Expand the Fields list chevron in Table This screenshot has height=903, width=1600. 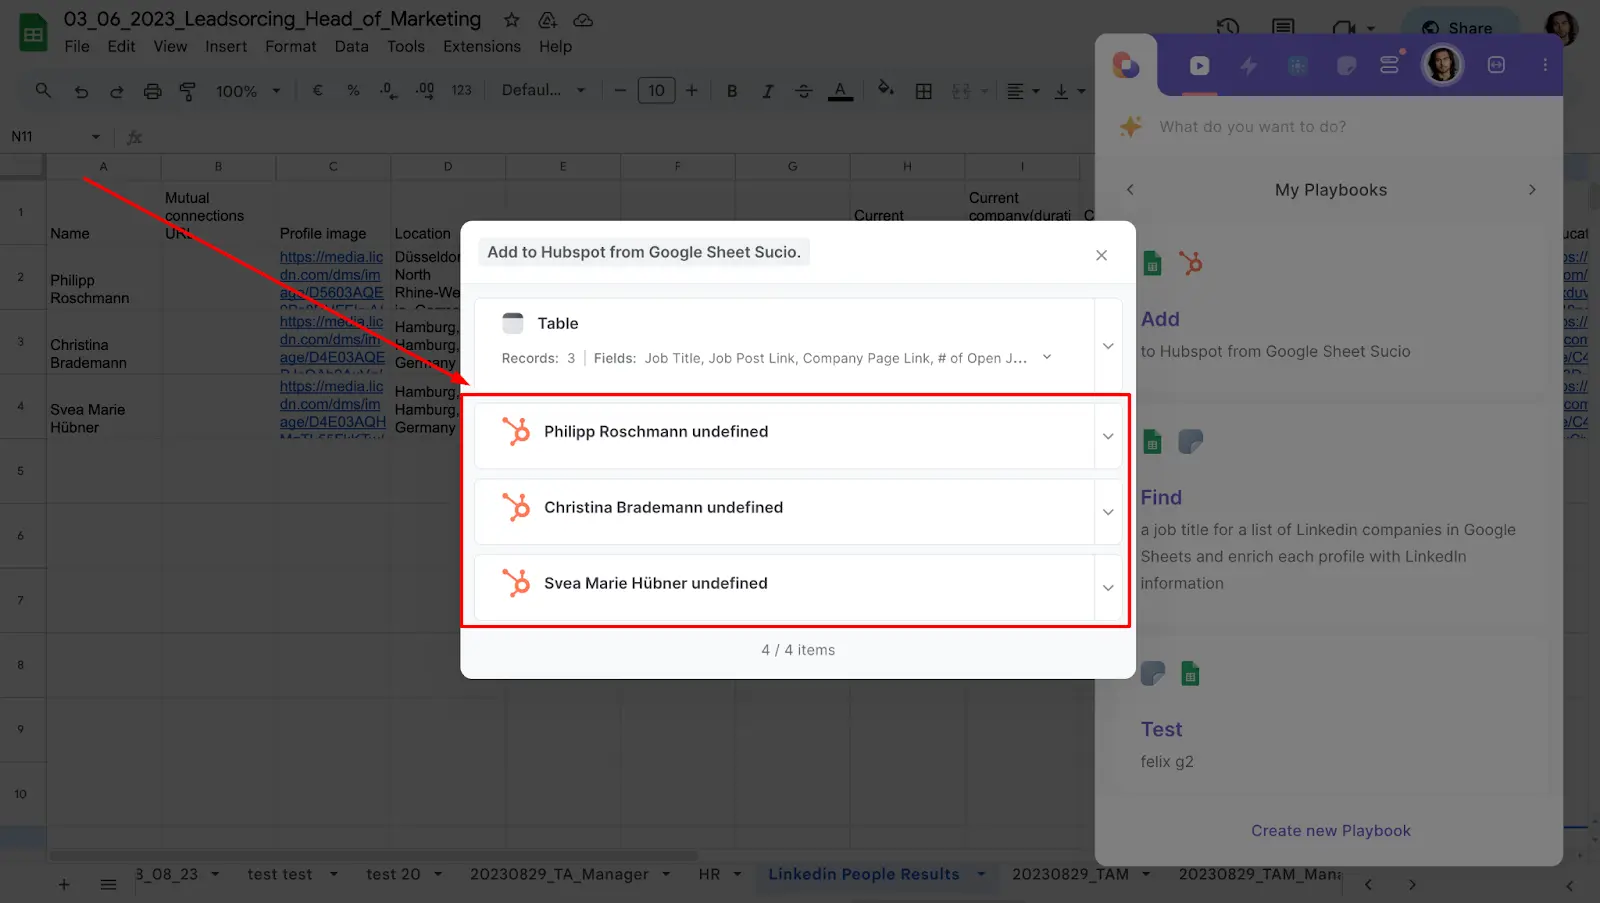pyautogui.click(x=1047, y=357)
